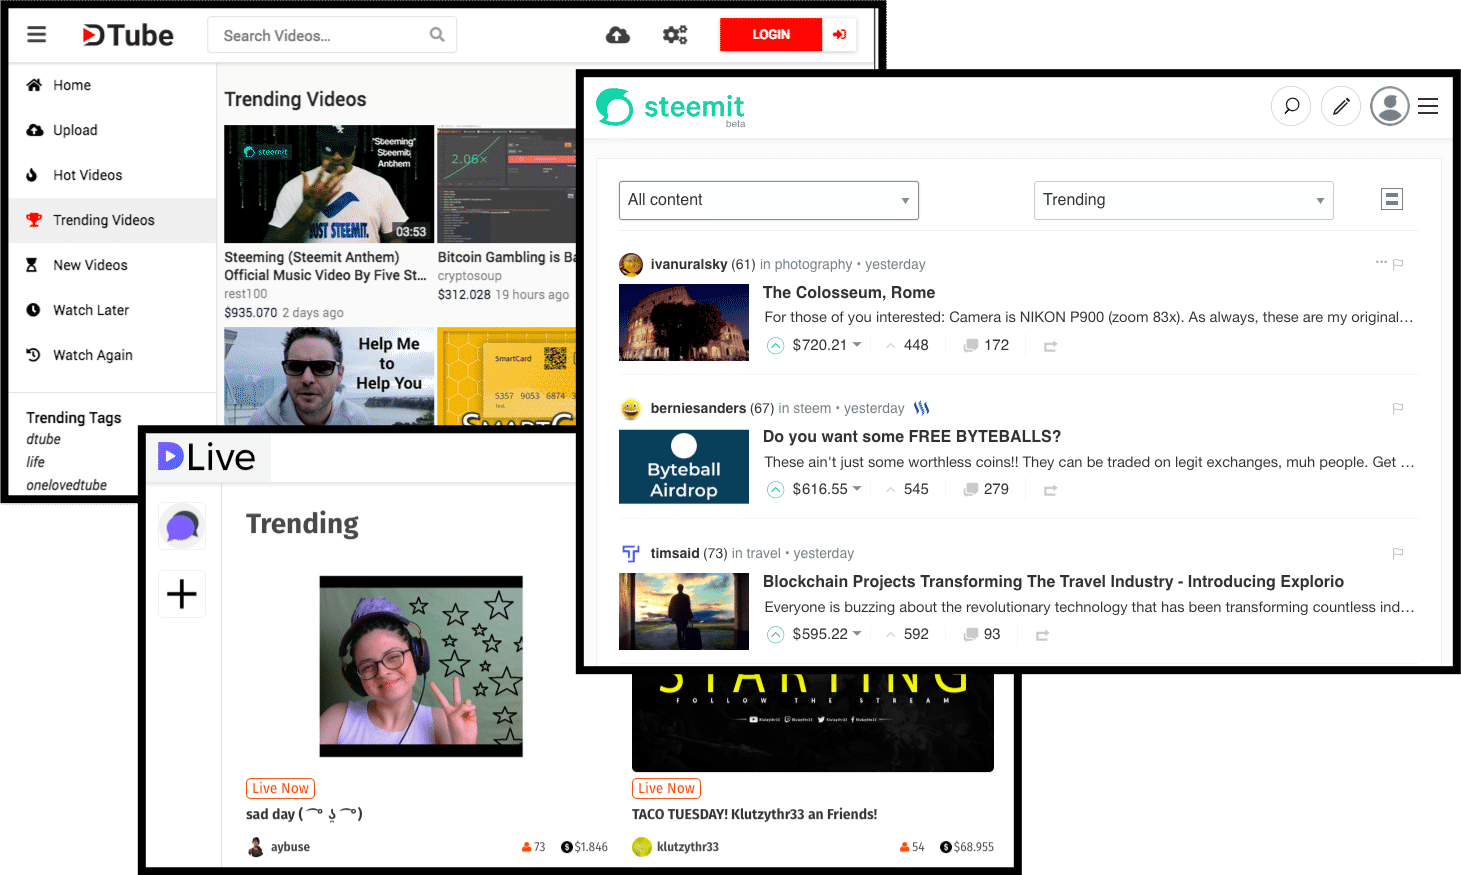Open the aybuse sad day live stream thumbnail
The height and width of the screenshot is (875, 1461).
click(x=421, y=666)
